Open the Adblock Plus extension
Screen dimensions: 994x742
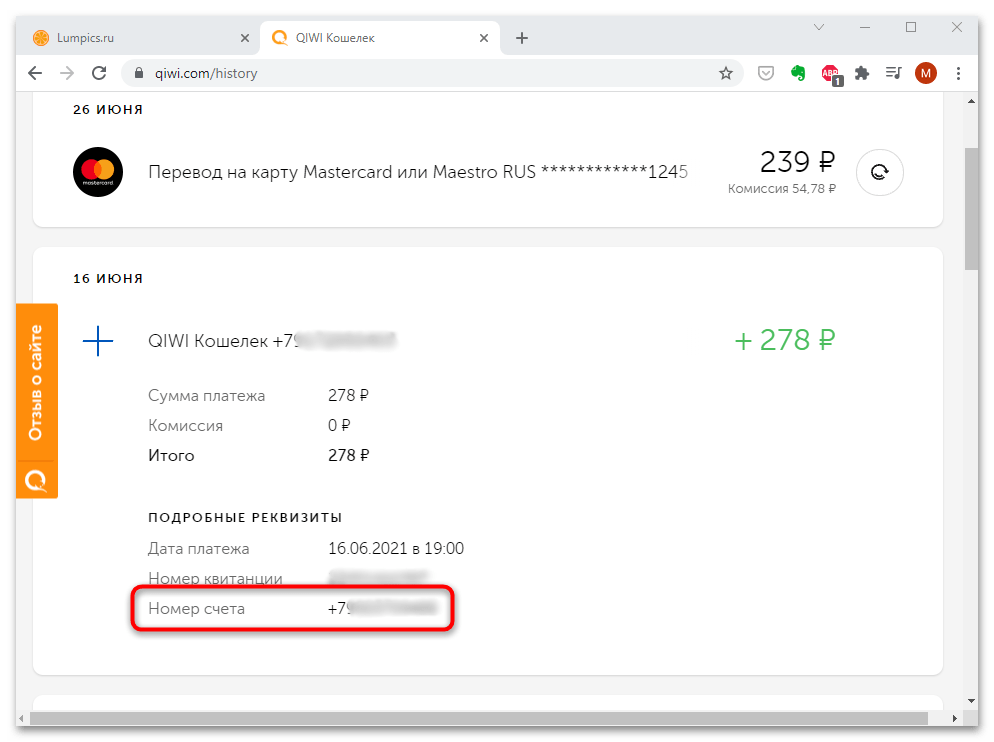pyautogui.click(x=830, y=73)
